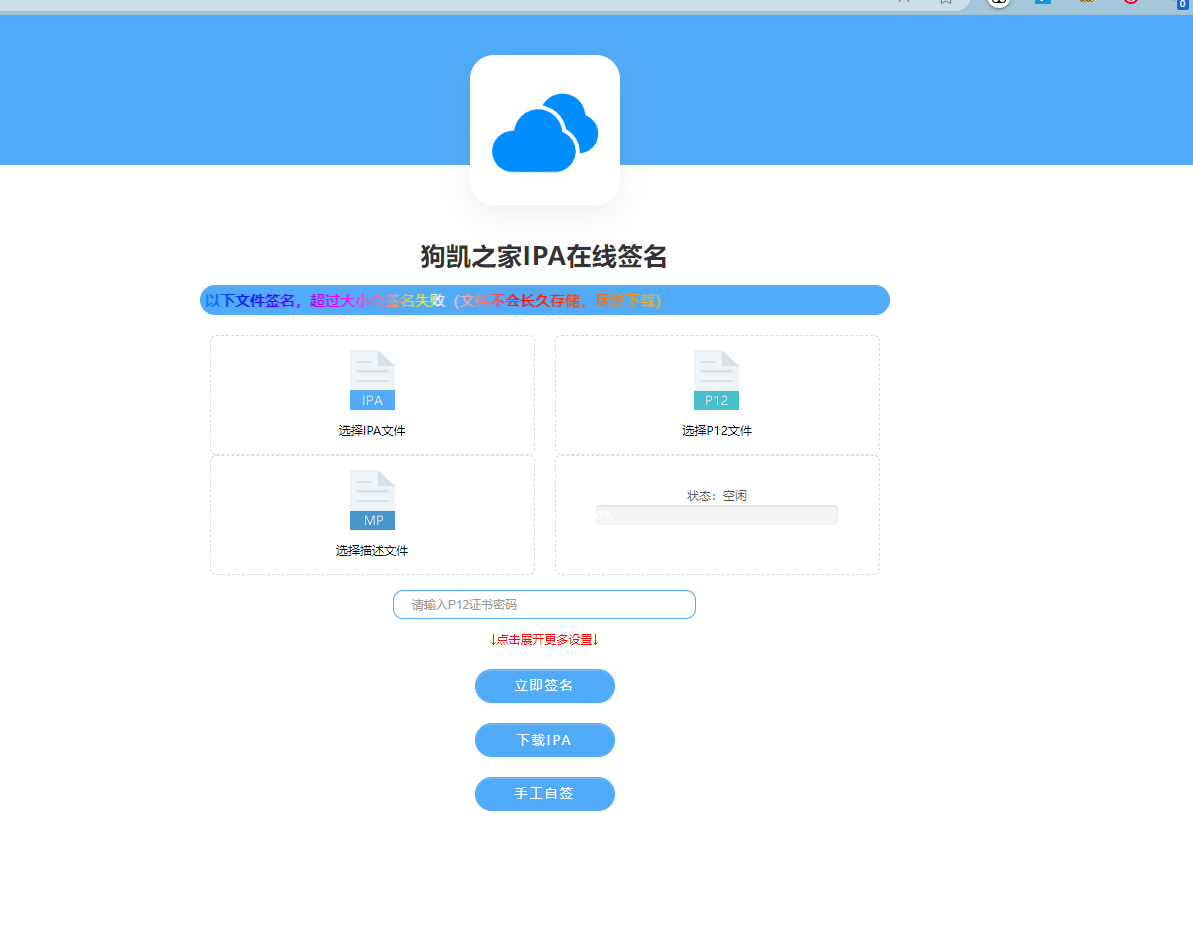The height and width of the screenshot is (940, 1193).
Task: Click the blue square browser extension icon
Action: [1042, 2]
